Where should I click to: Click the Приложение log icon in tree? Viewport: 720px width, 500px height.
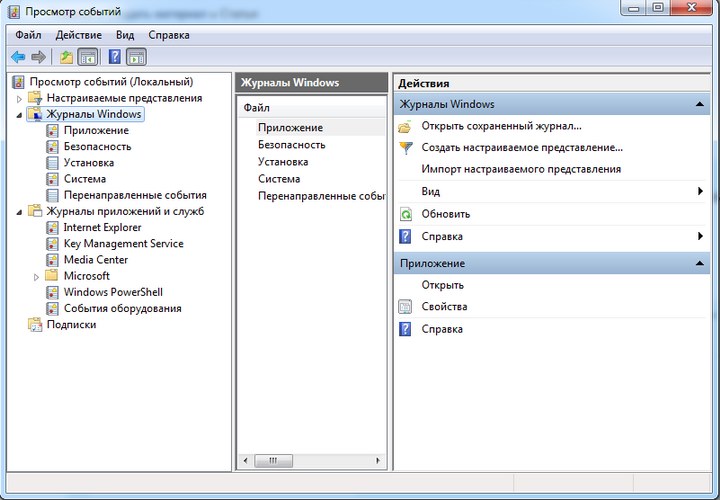[x=52, y=131]
